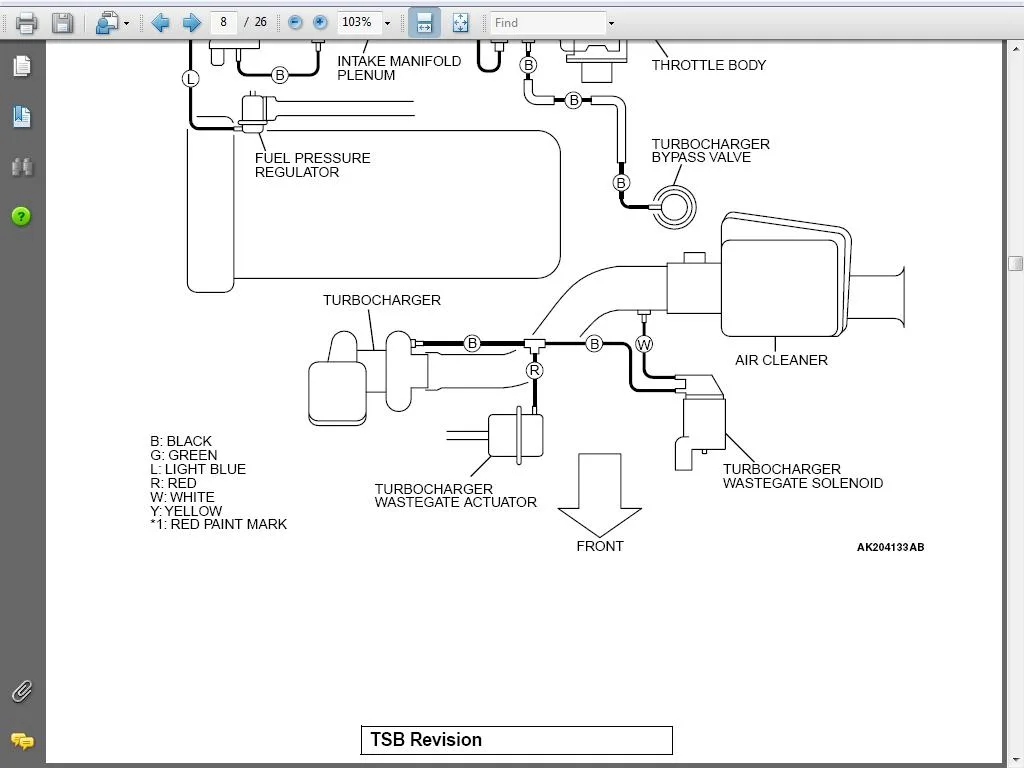Click the TURBOCHARGER WASTEGATE ACTUATOR label
This screenshot has height=768, width=1024.
[455, 496]
